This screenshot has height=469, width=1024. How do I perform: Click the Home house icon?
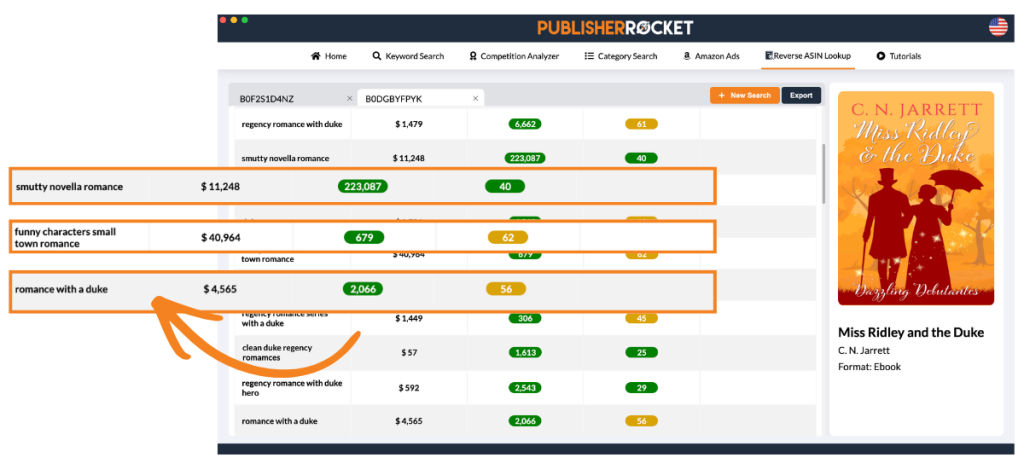tap(316, 56)
